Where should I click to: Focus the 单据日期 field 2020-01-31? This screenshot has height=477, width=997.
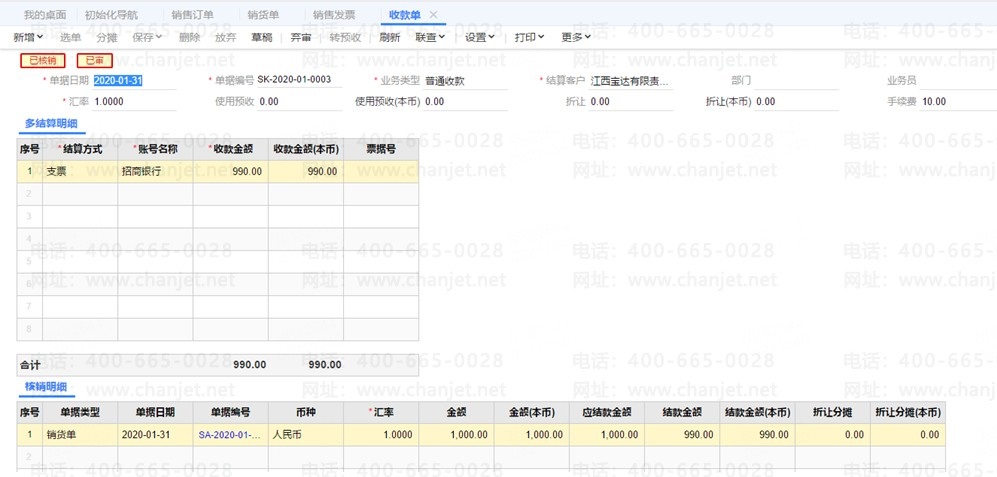click(x=134, y=81)
